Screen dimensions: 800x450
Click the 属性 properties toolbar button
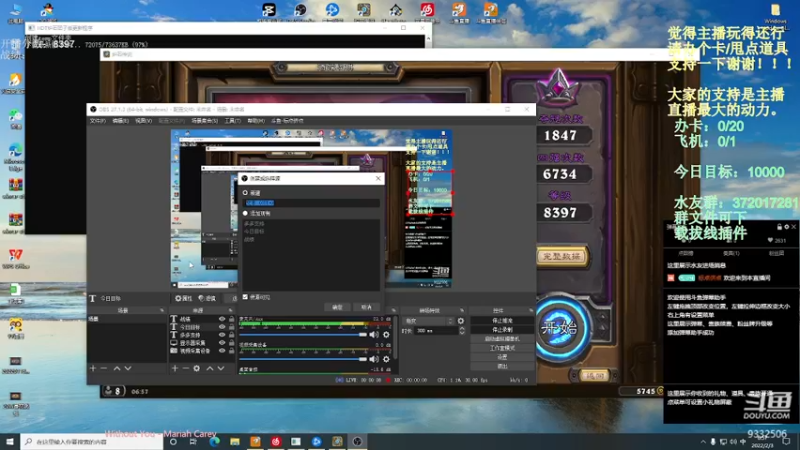184,298
